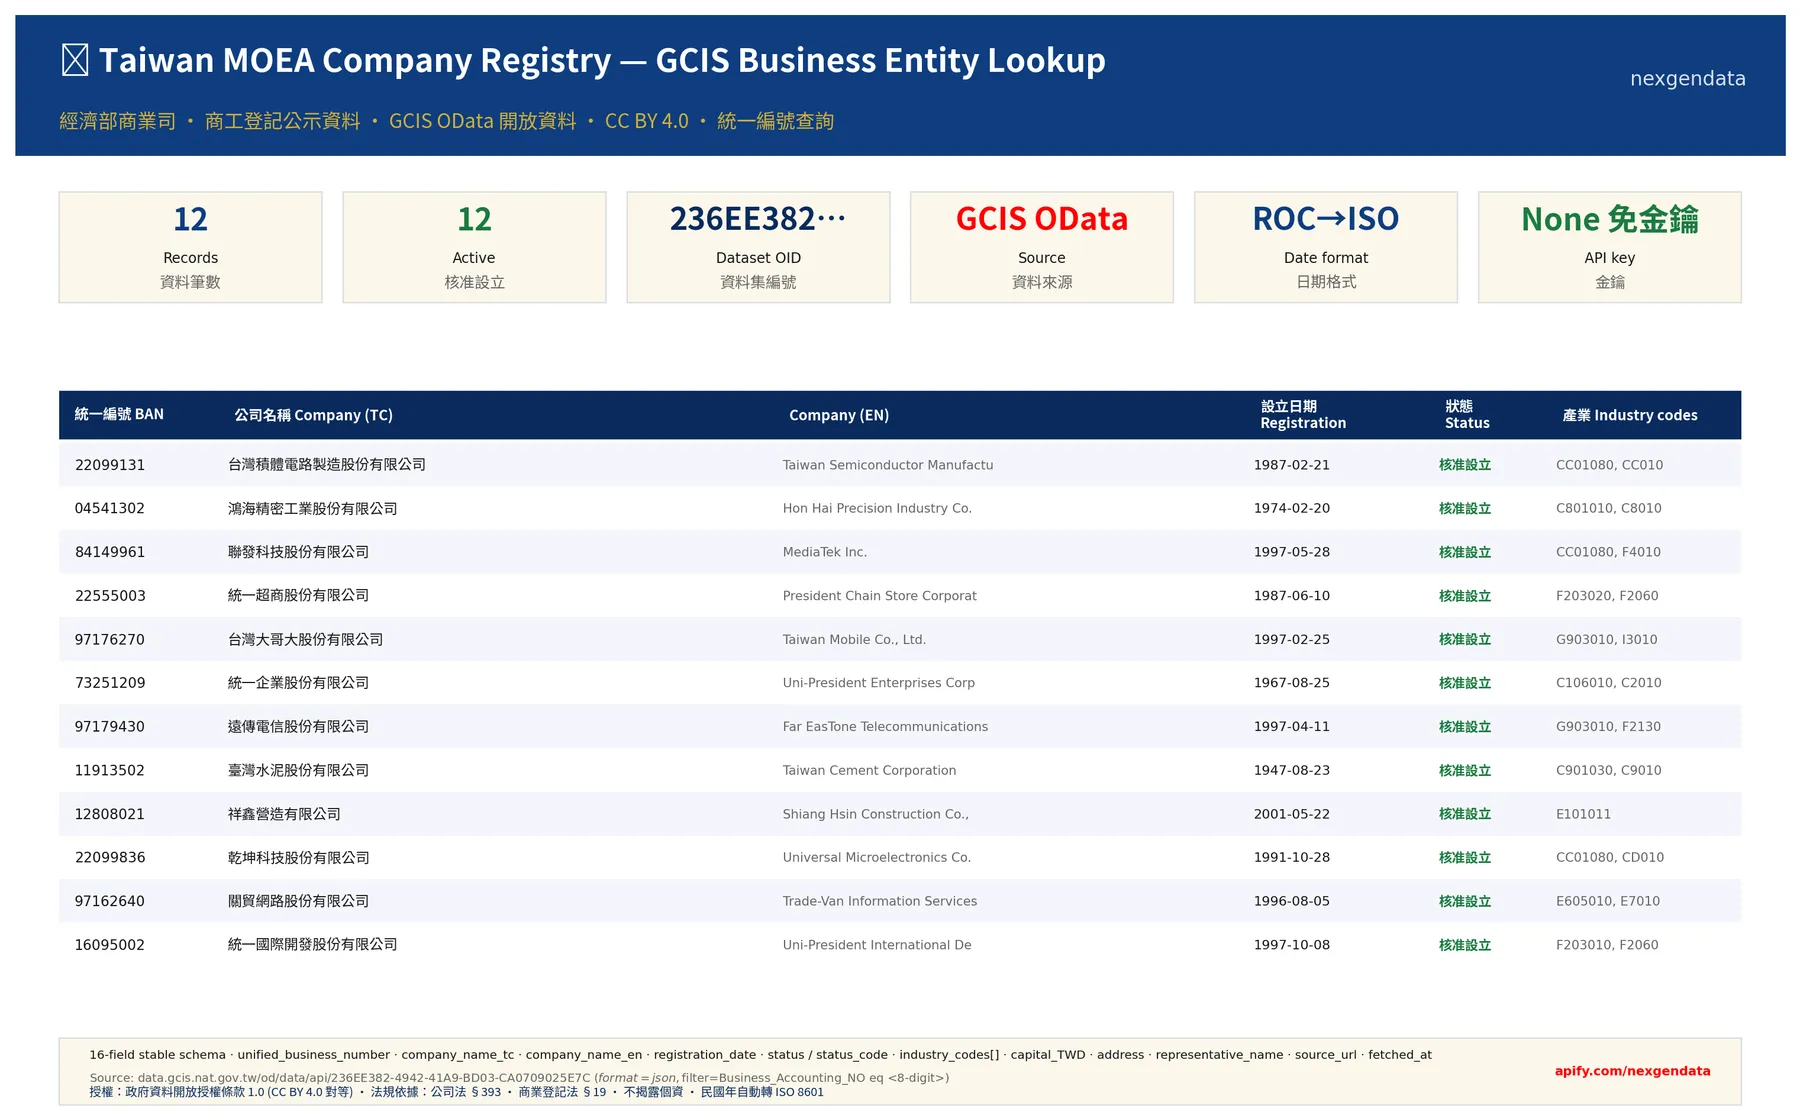Click the Hon Hai Precision Industry Co. name
1800x1120 pixels.
(x=877, y=508)
